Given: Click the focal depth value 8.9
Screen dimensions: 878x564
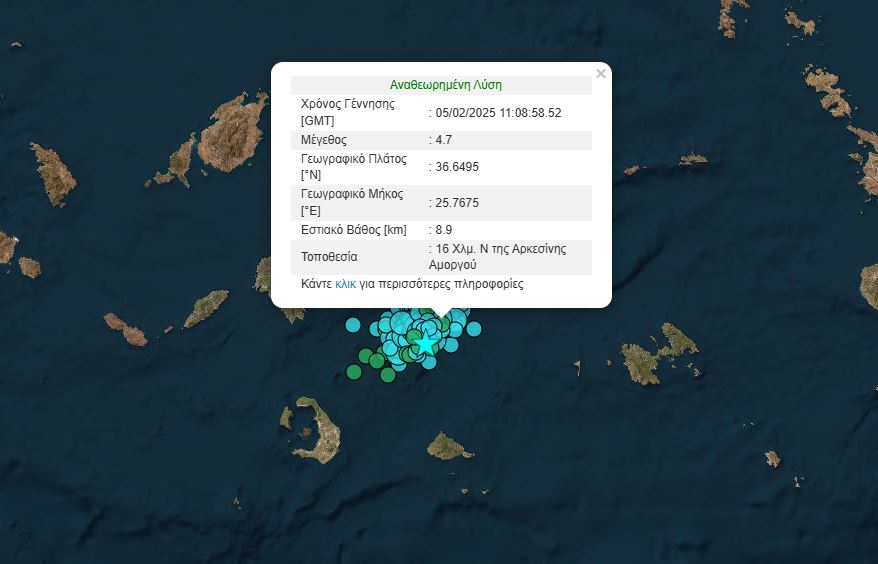Looking at the screenshot, I should (442, 230).
